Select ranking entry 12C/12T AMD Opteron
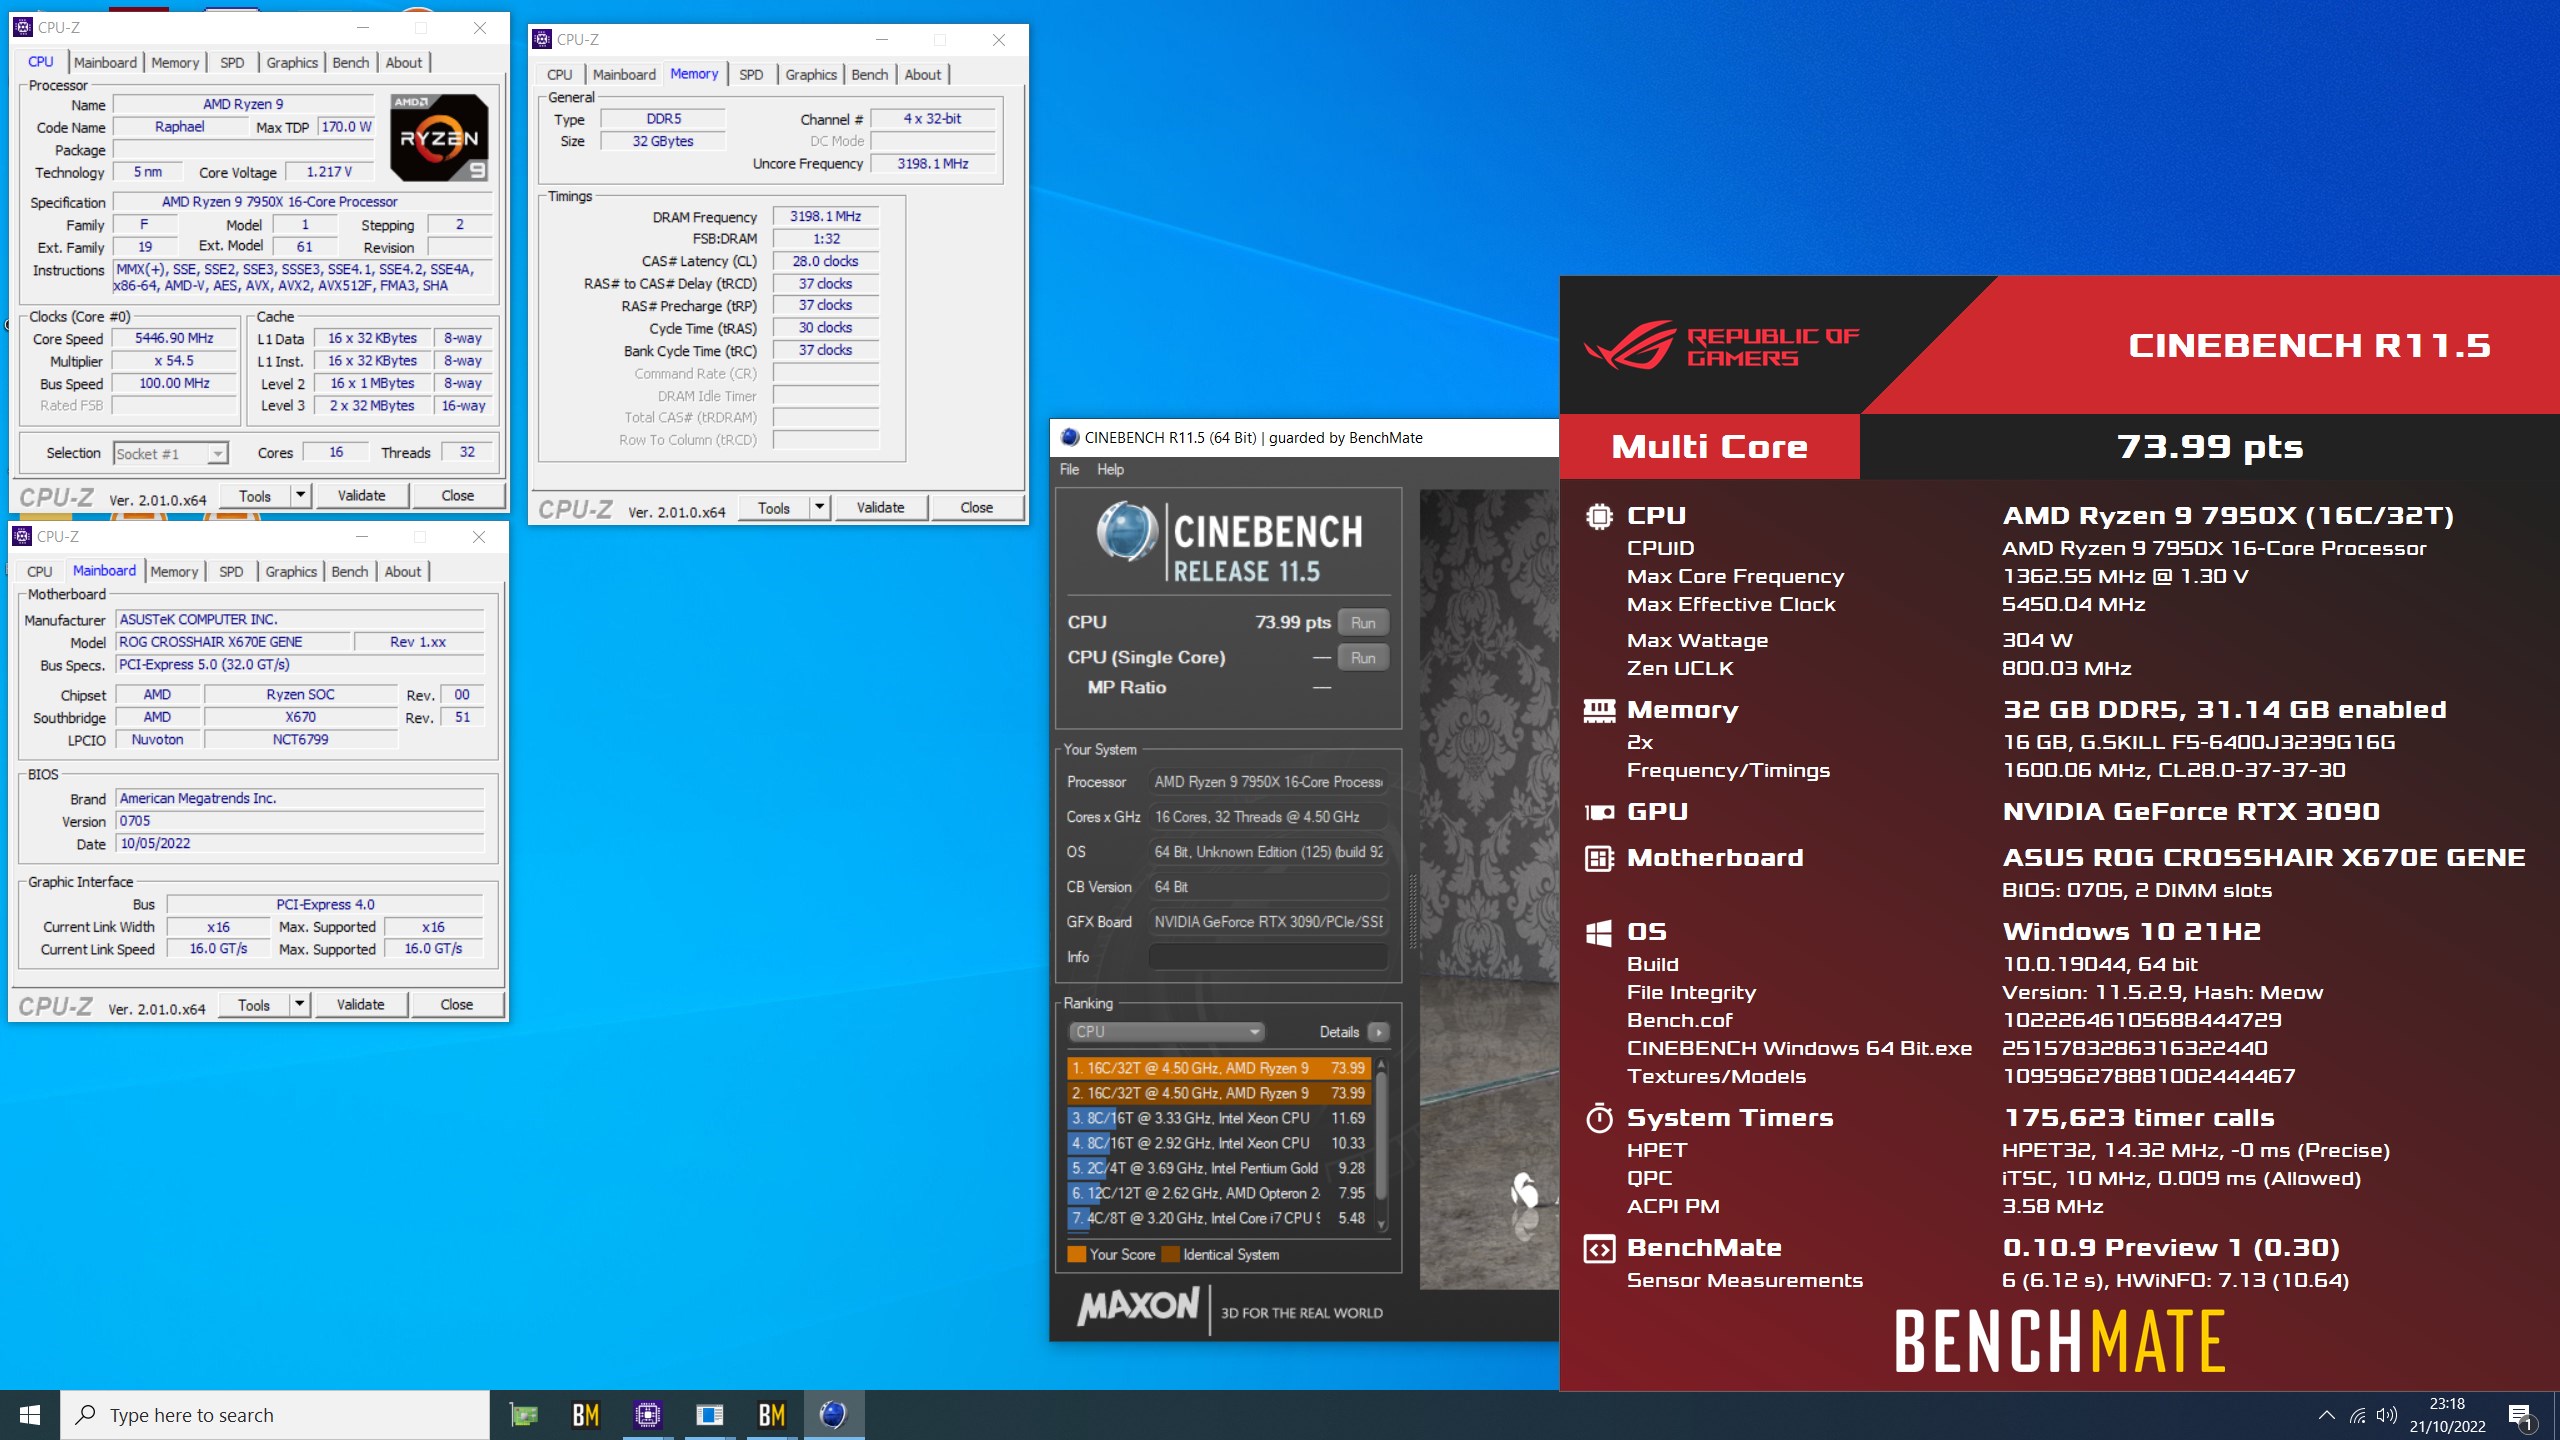Image resolution: width=2560 pixels, height=1440 pixels. (1218, 1193)
